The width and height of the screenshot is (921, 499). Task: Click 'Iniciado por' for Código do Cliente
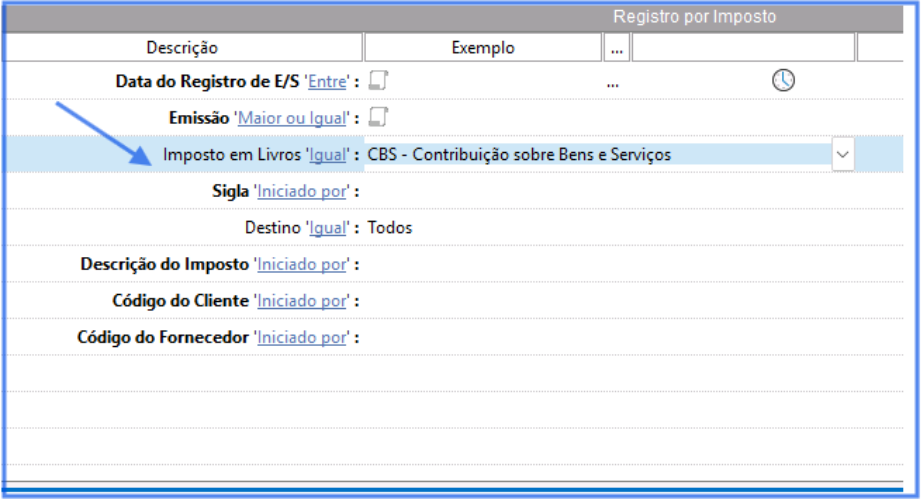coord(303,301)
